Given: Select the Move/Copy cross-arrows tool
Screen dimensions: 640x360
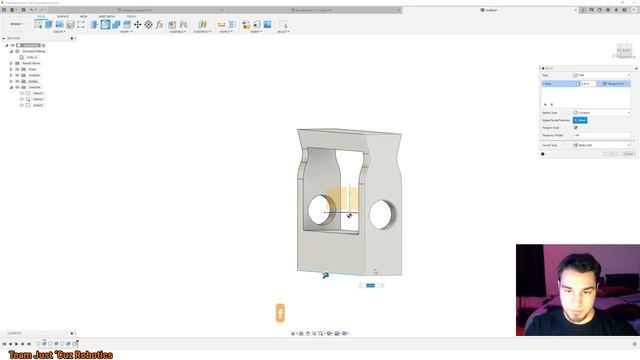Looking at the screenshot, I should tap(138, 24).
